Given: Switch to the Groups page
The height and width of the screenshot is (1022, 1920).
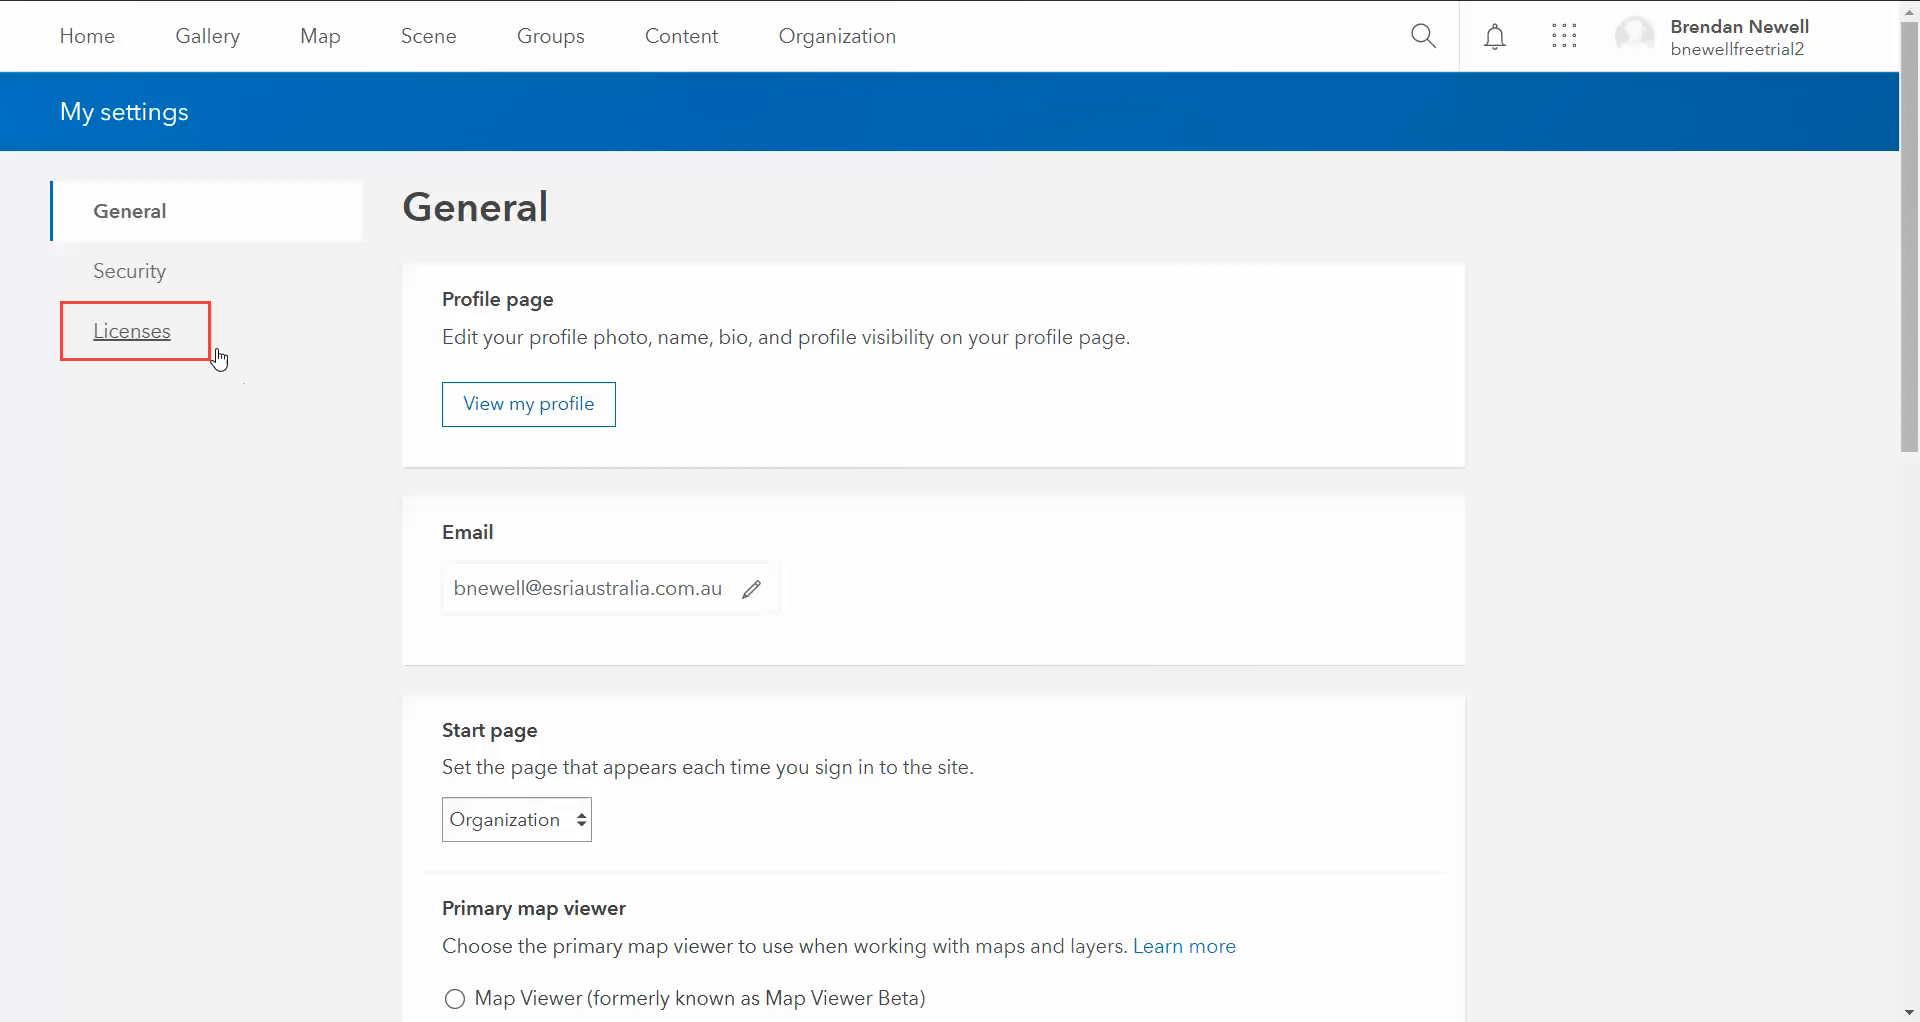Looking at the screenshot, I should (x=550, y=36).
